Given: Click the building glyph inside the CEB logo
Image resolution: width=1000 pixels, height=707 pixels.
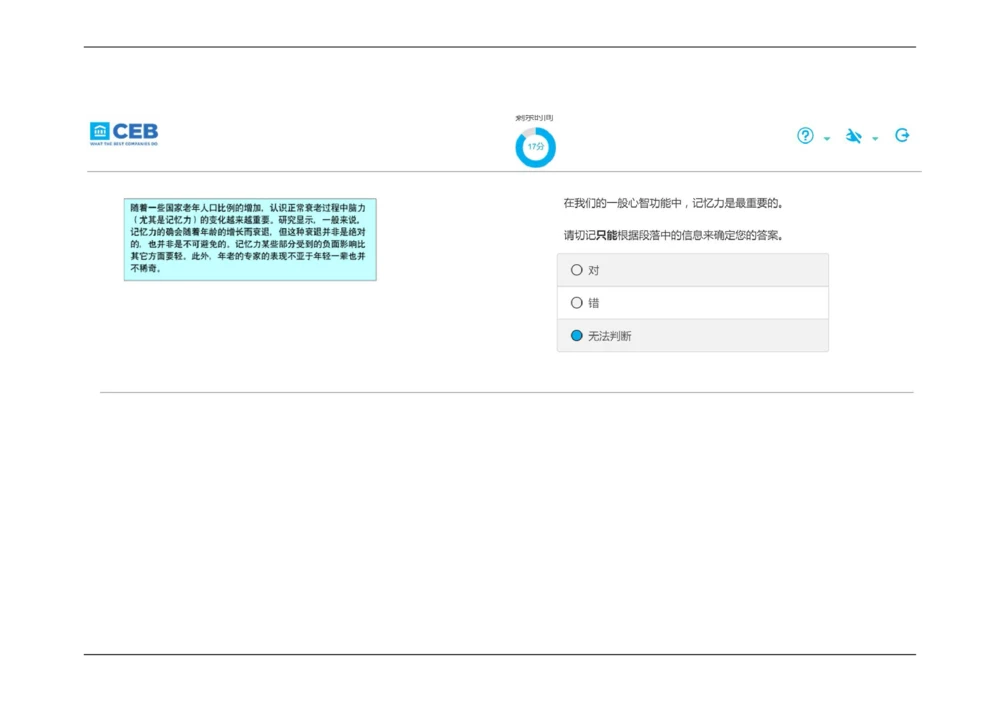Looking at the screenshot, I should coord(99,131).
